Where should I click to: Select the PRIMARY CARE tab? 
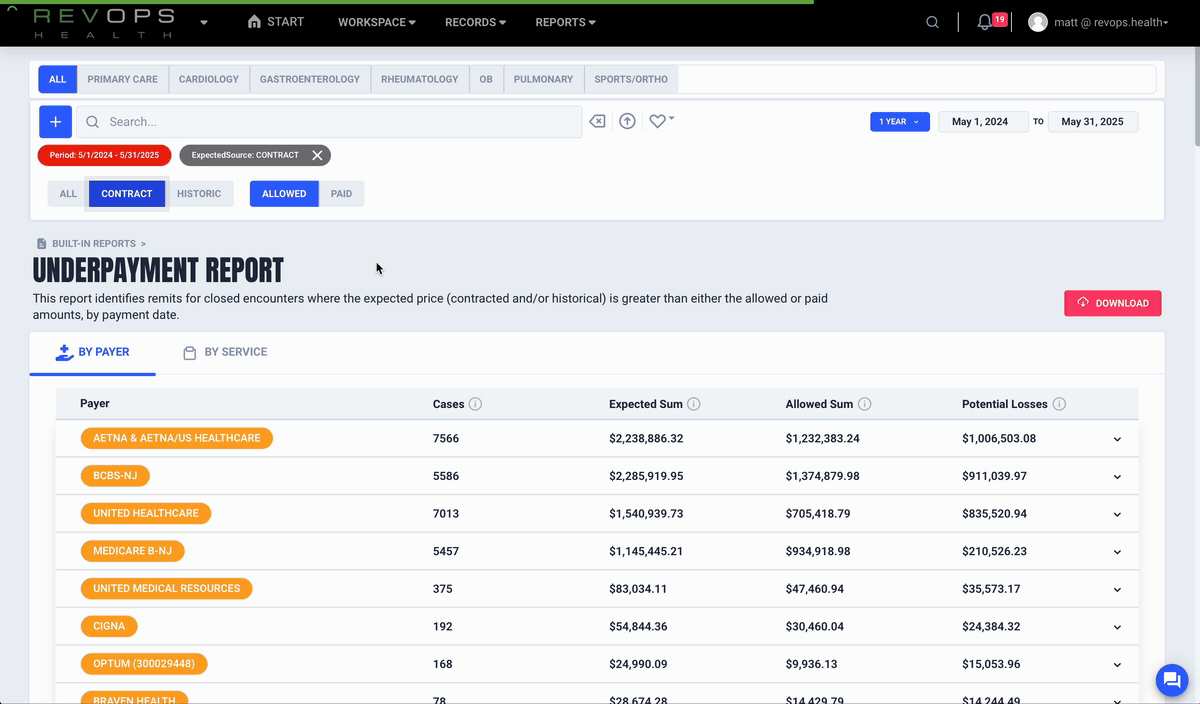122,79
